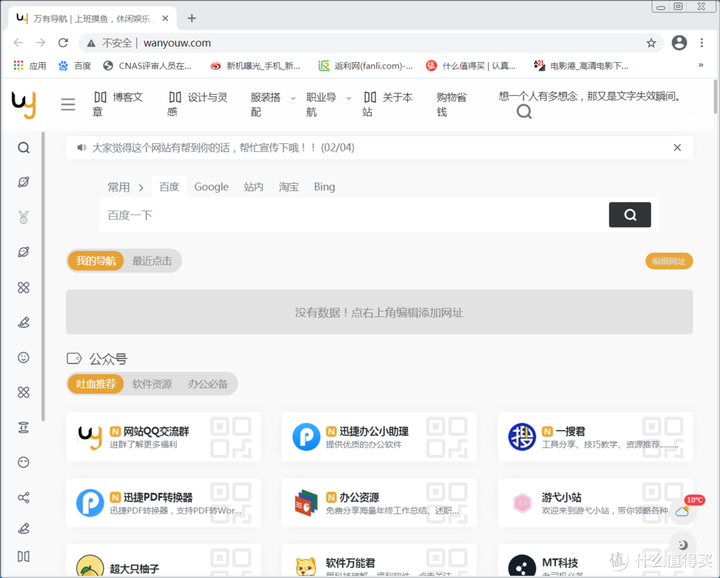Click the share icon in the left sidebar

24,497
